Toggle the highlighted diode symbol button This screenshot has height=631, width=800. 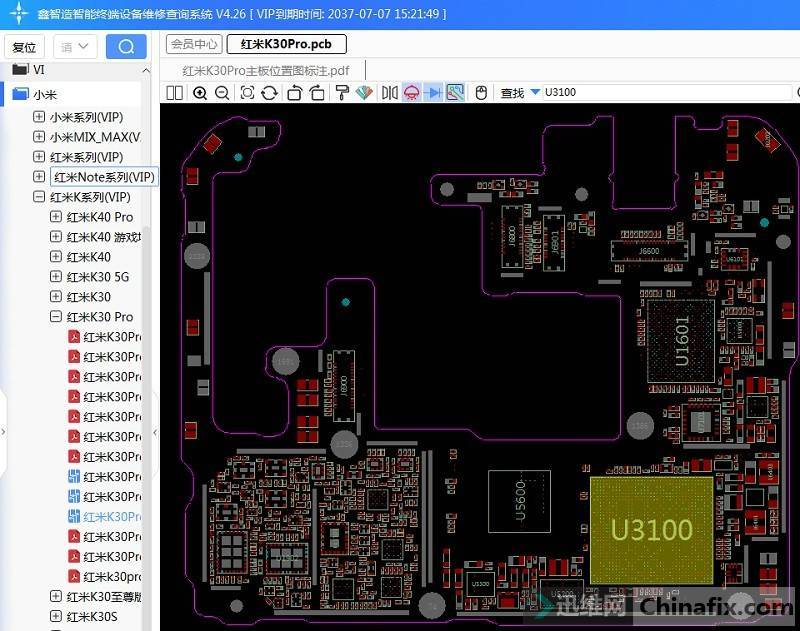click(433, 93)
